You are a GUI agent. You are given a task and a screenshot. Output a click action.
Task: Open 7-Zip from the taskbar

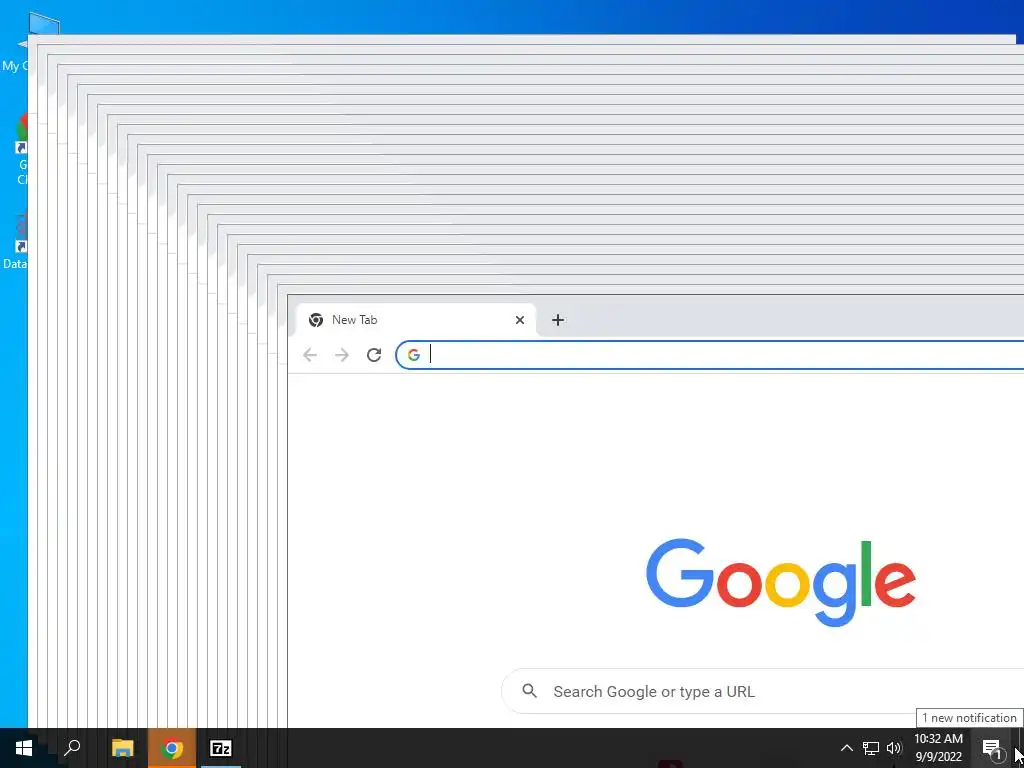point(220,748)
